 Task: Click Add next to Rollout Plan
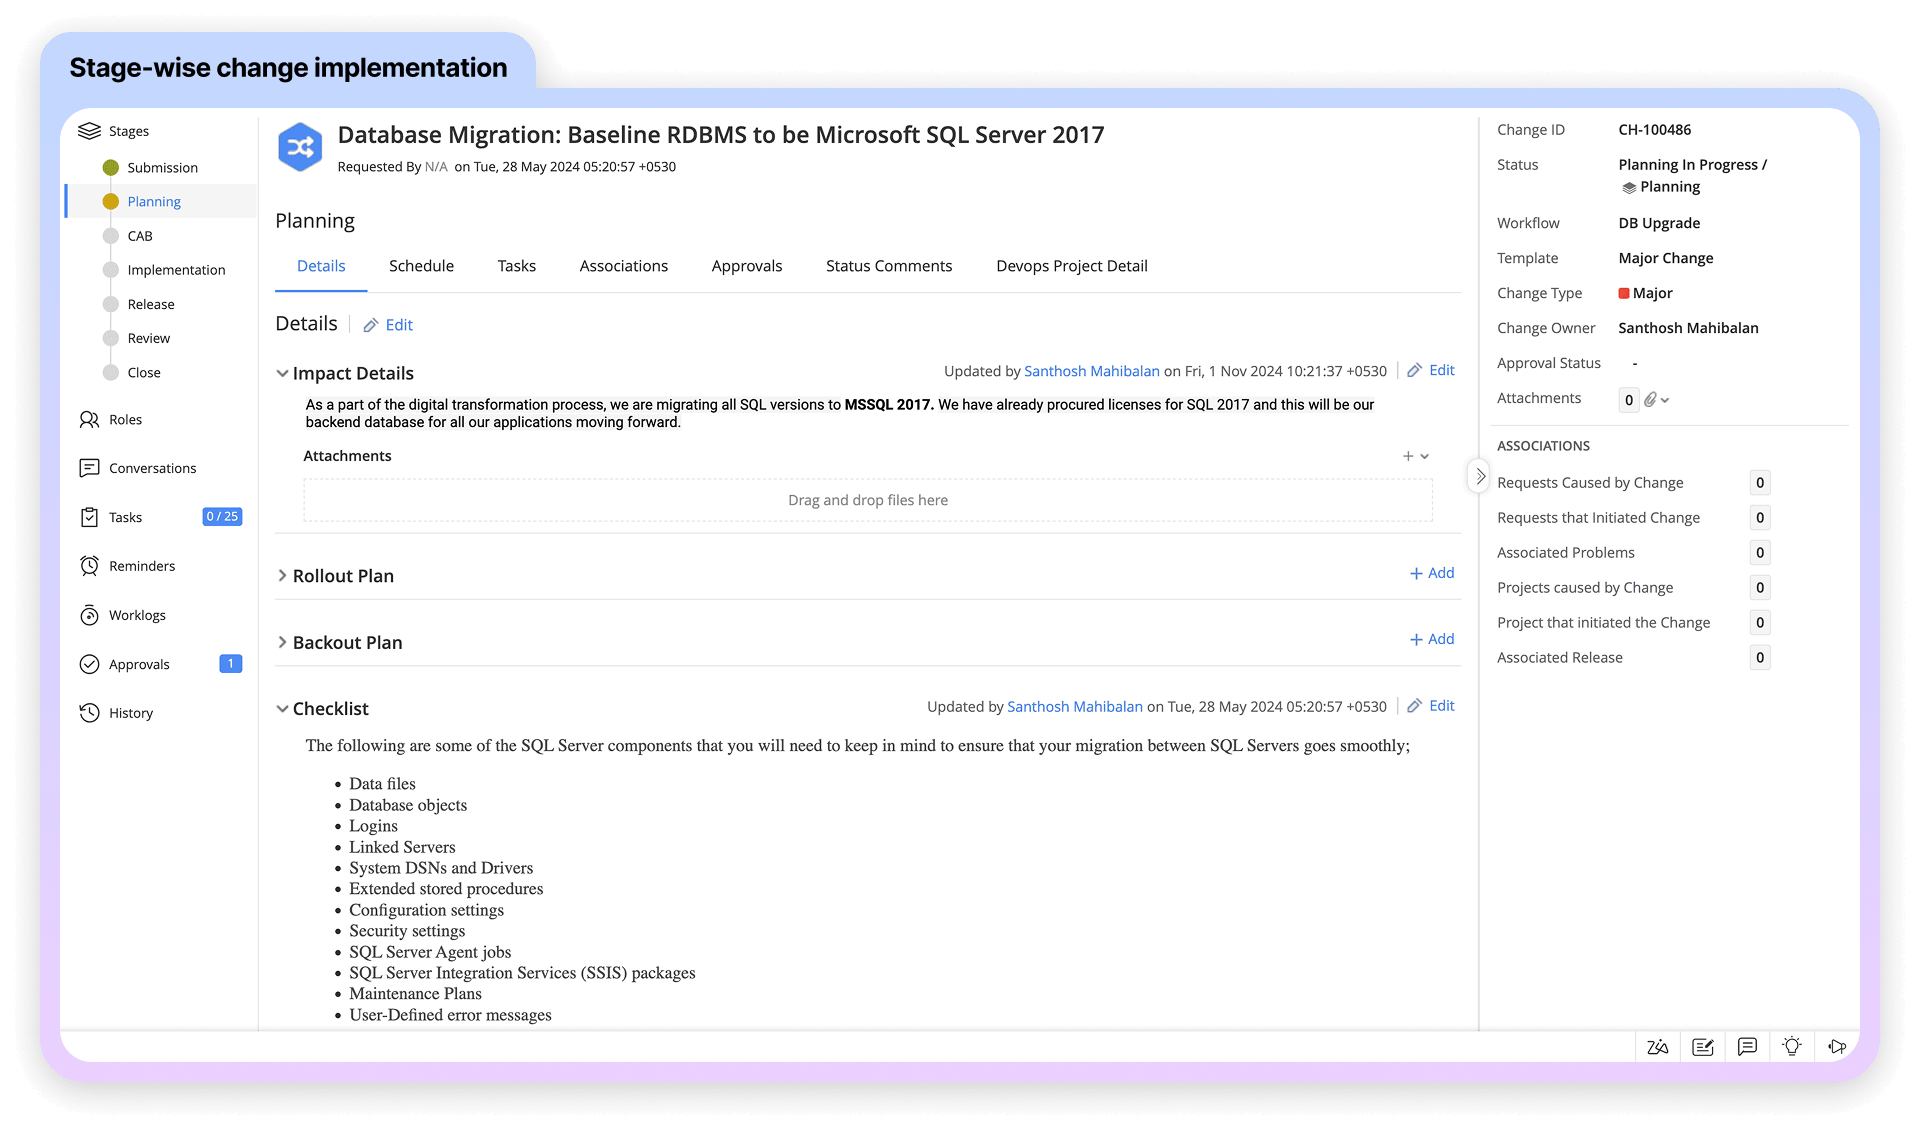[1432, 573]
